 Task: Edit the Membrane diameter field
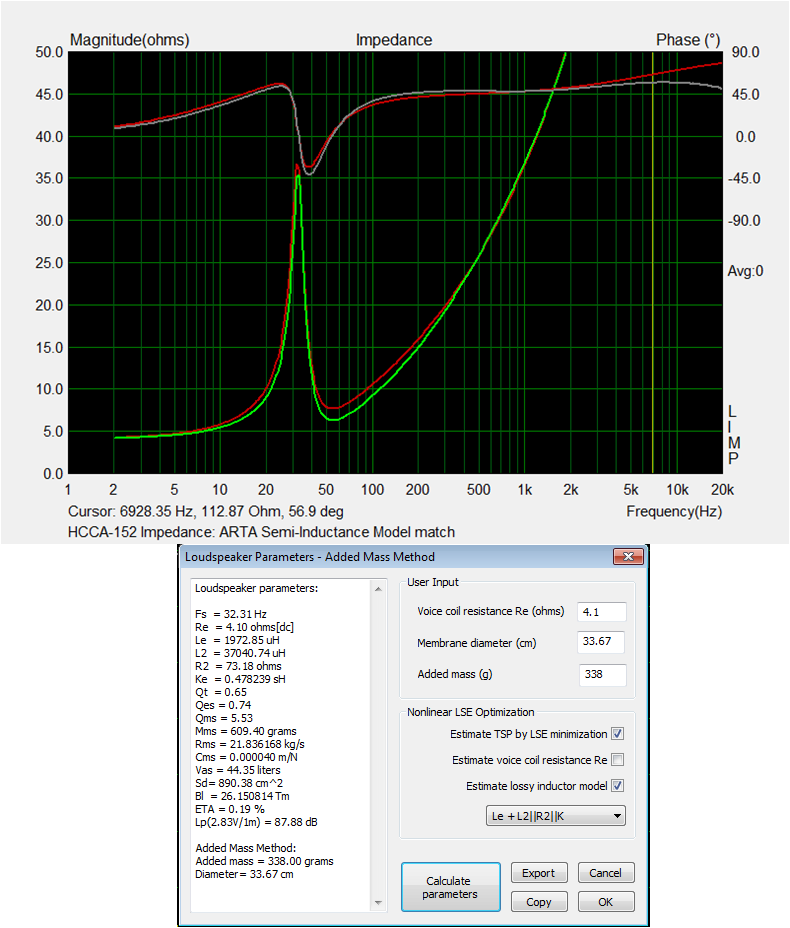(x=601, y=642)
